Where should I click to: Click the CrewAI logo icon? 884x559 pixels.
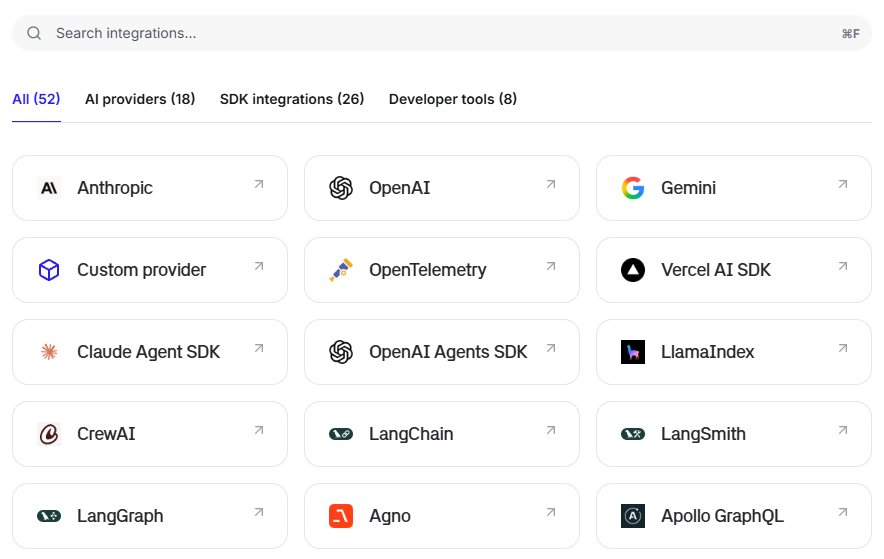tap(49, 434)
